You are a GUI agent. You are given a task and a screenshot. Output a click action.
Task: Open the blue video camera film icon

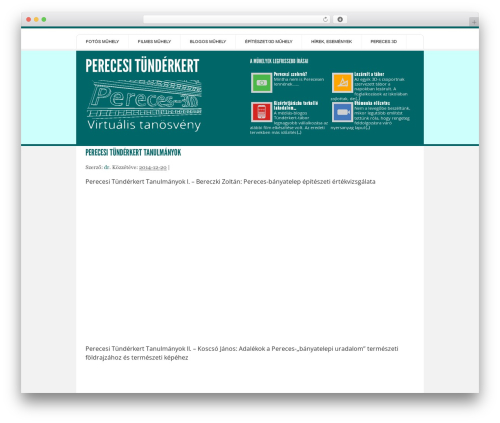click(x=342, y=112)
